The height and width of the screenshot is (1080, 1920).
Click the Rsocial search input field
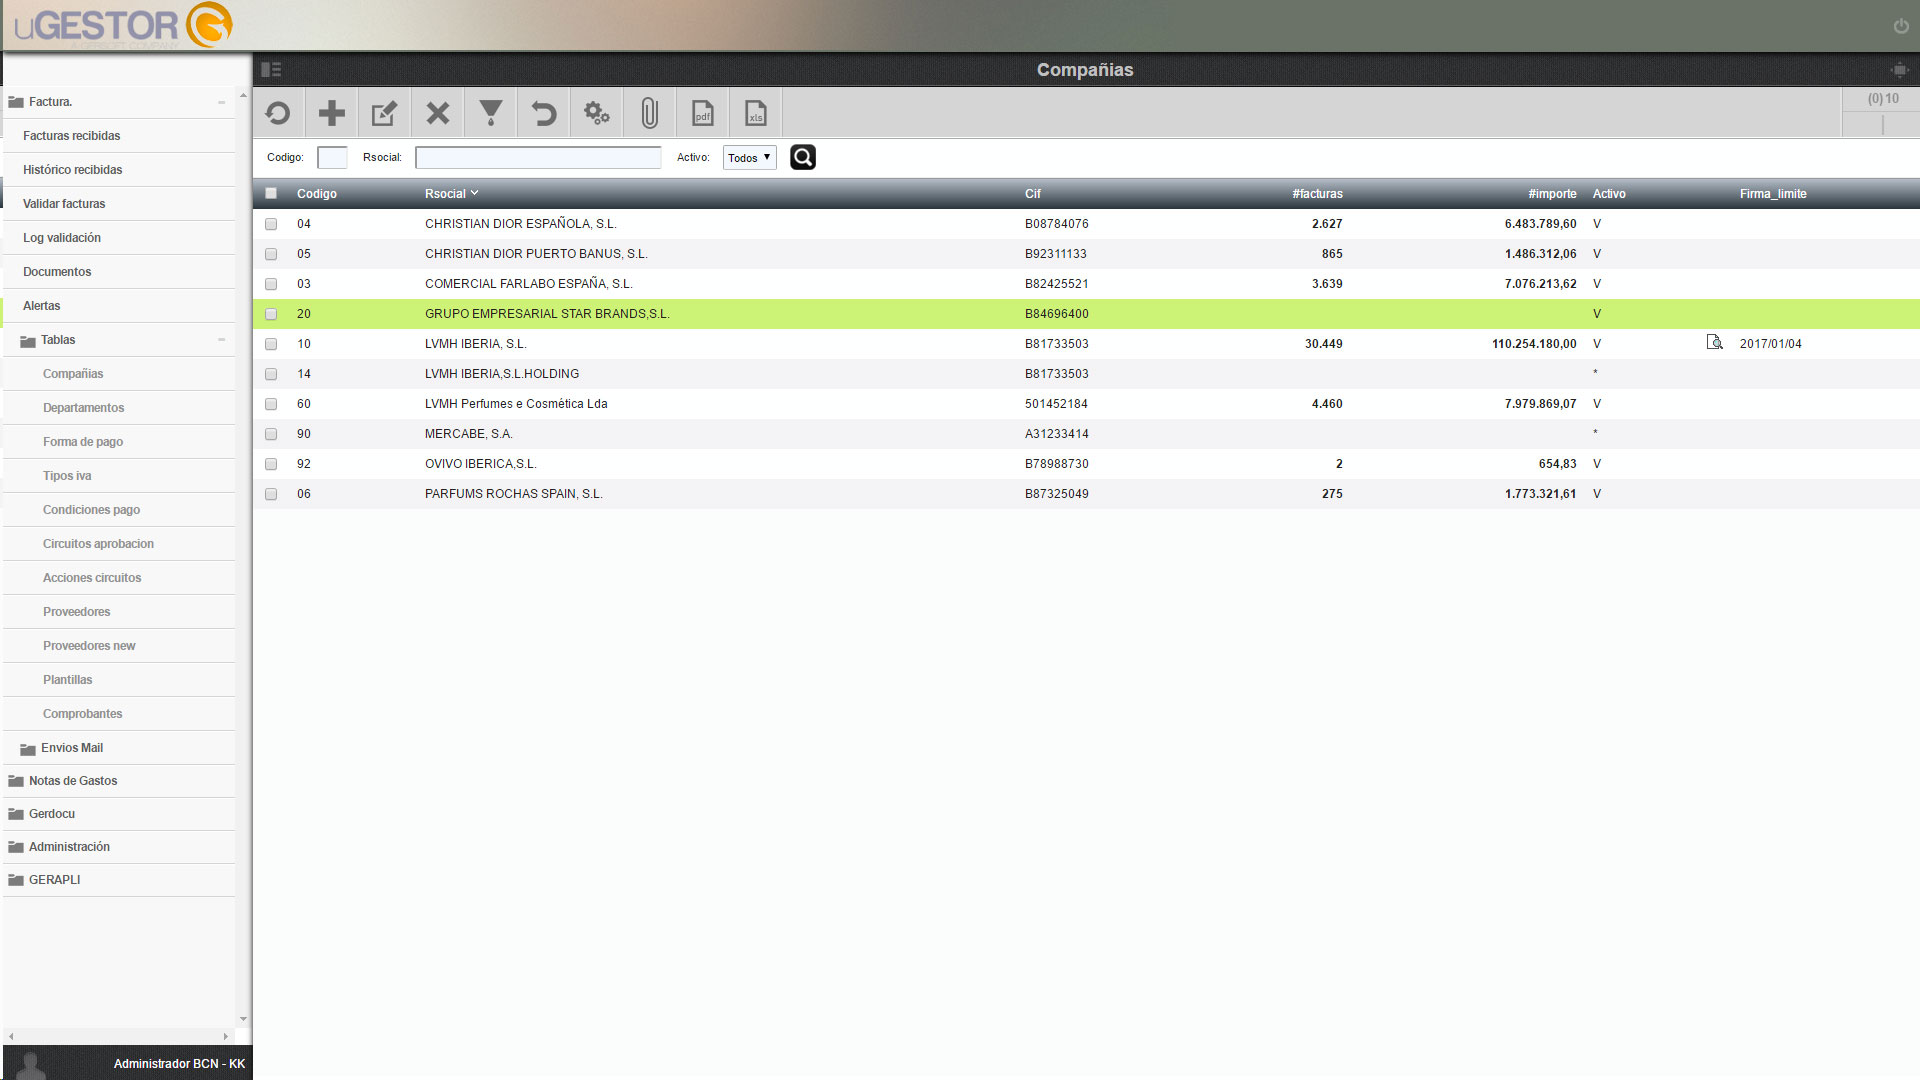coord(538,157)
